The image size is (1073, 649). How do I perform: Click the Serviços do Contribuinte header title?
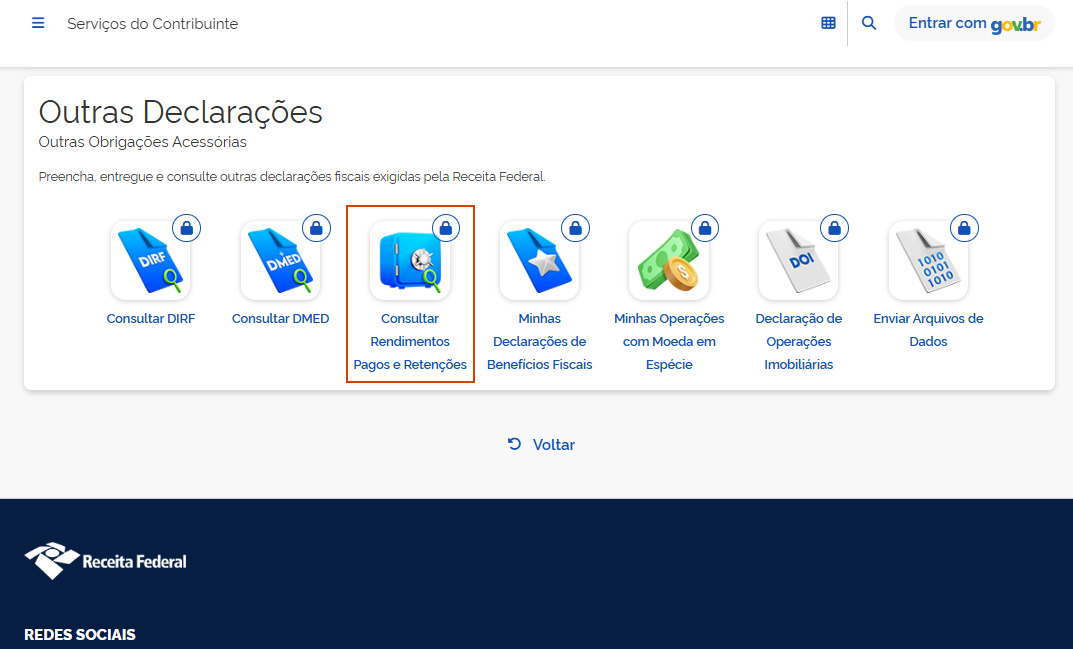(152, 23)
